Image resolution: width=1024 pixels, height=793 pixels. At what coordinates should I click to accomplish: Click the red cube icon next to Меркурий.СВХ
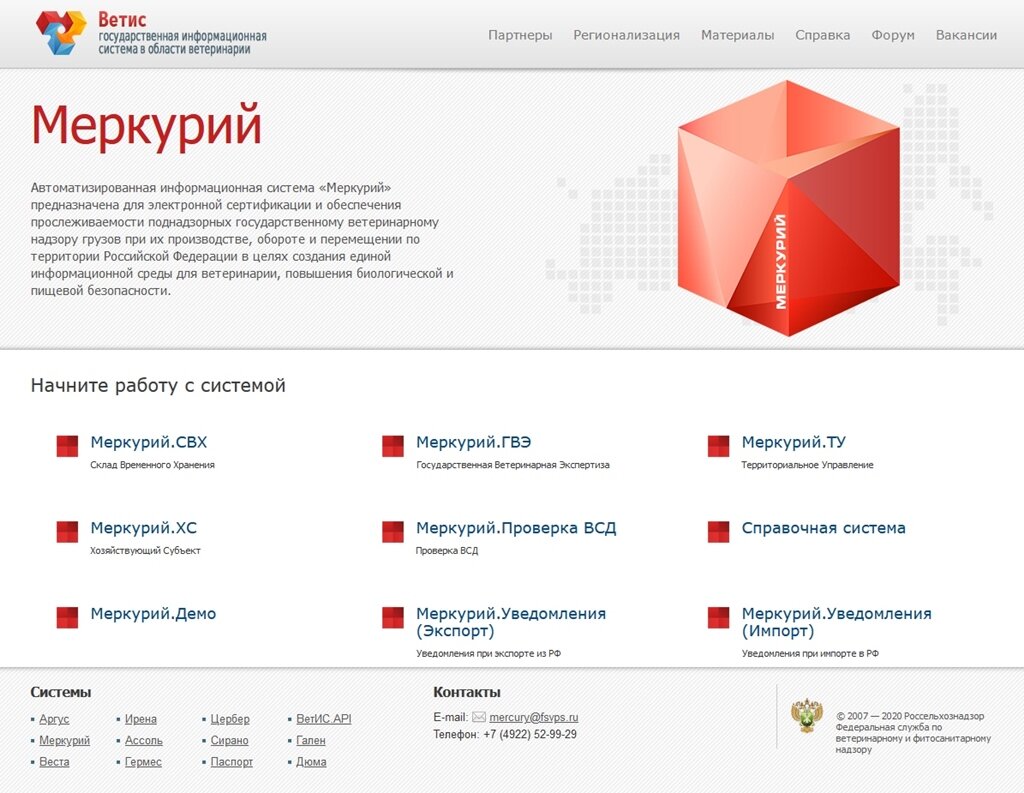coord(67,446)
